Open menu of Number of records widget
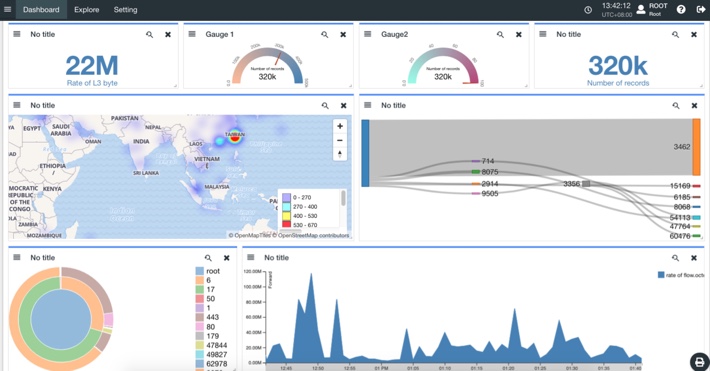Screen dimensions: 710x371 point(543,34)
